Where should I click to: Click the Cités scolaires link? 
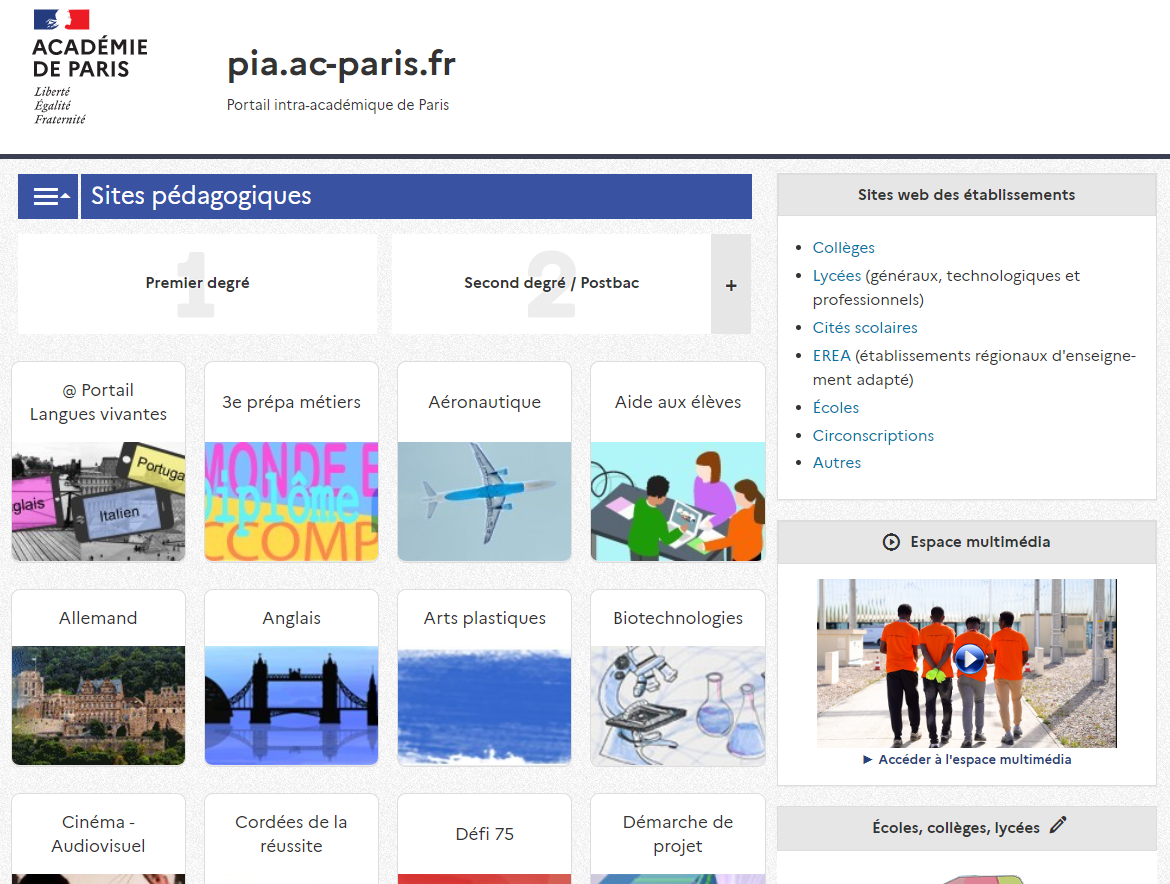click(x=865, y=327)
